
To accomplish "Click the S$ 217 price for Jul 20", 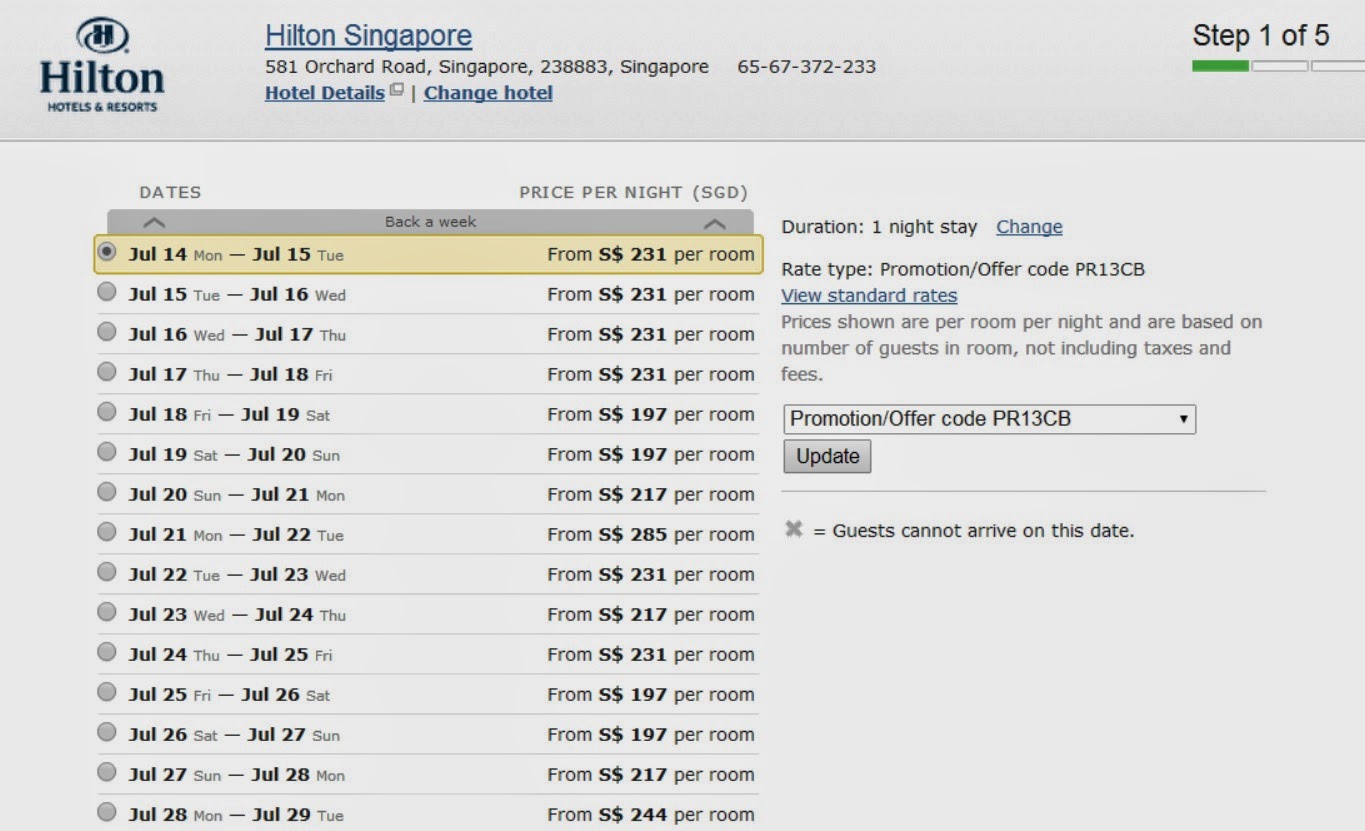I will click(x=632, y=494).
